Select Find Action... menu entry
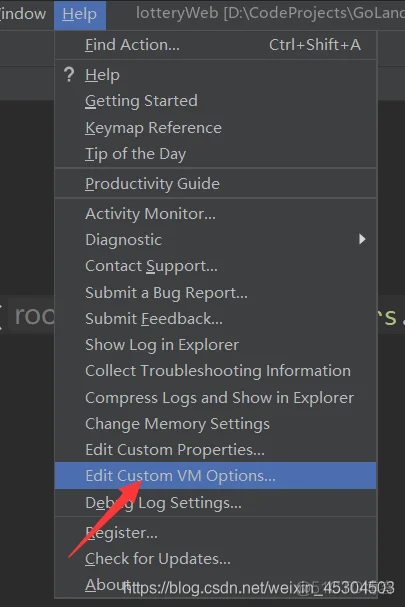The height and width of the screenshot is (607, 405). click(215, 45)
